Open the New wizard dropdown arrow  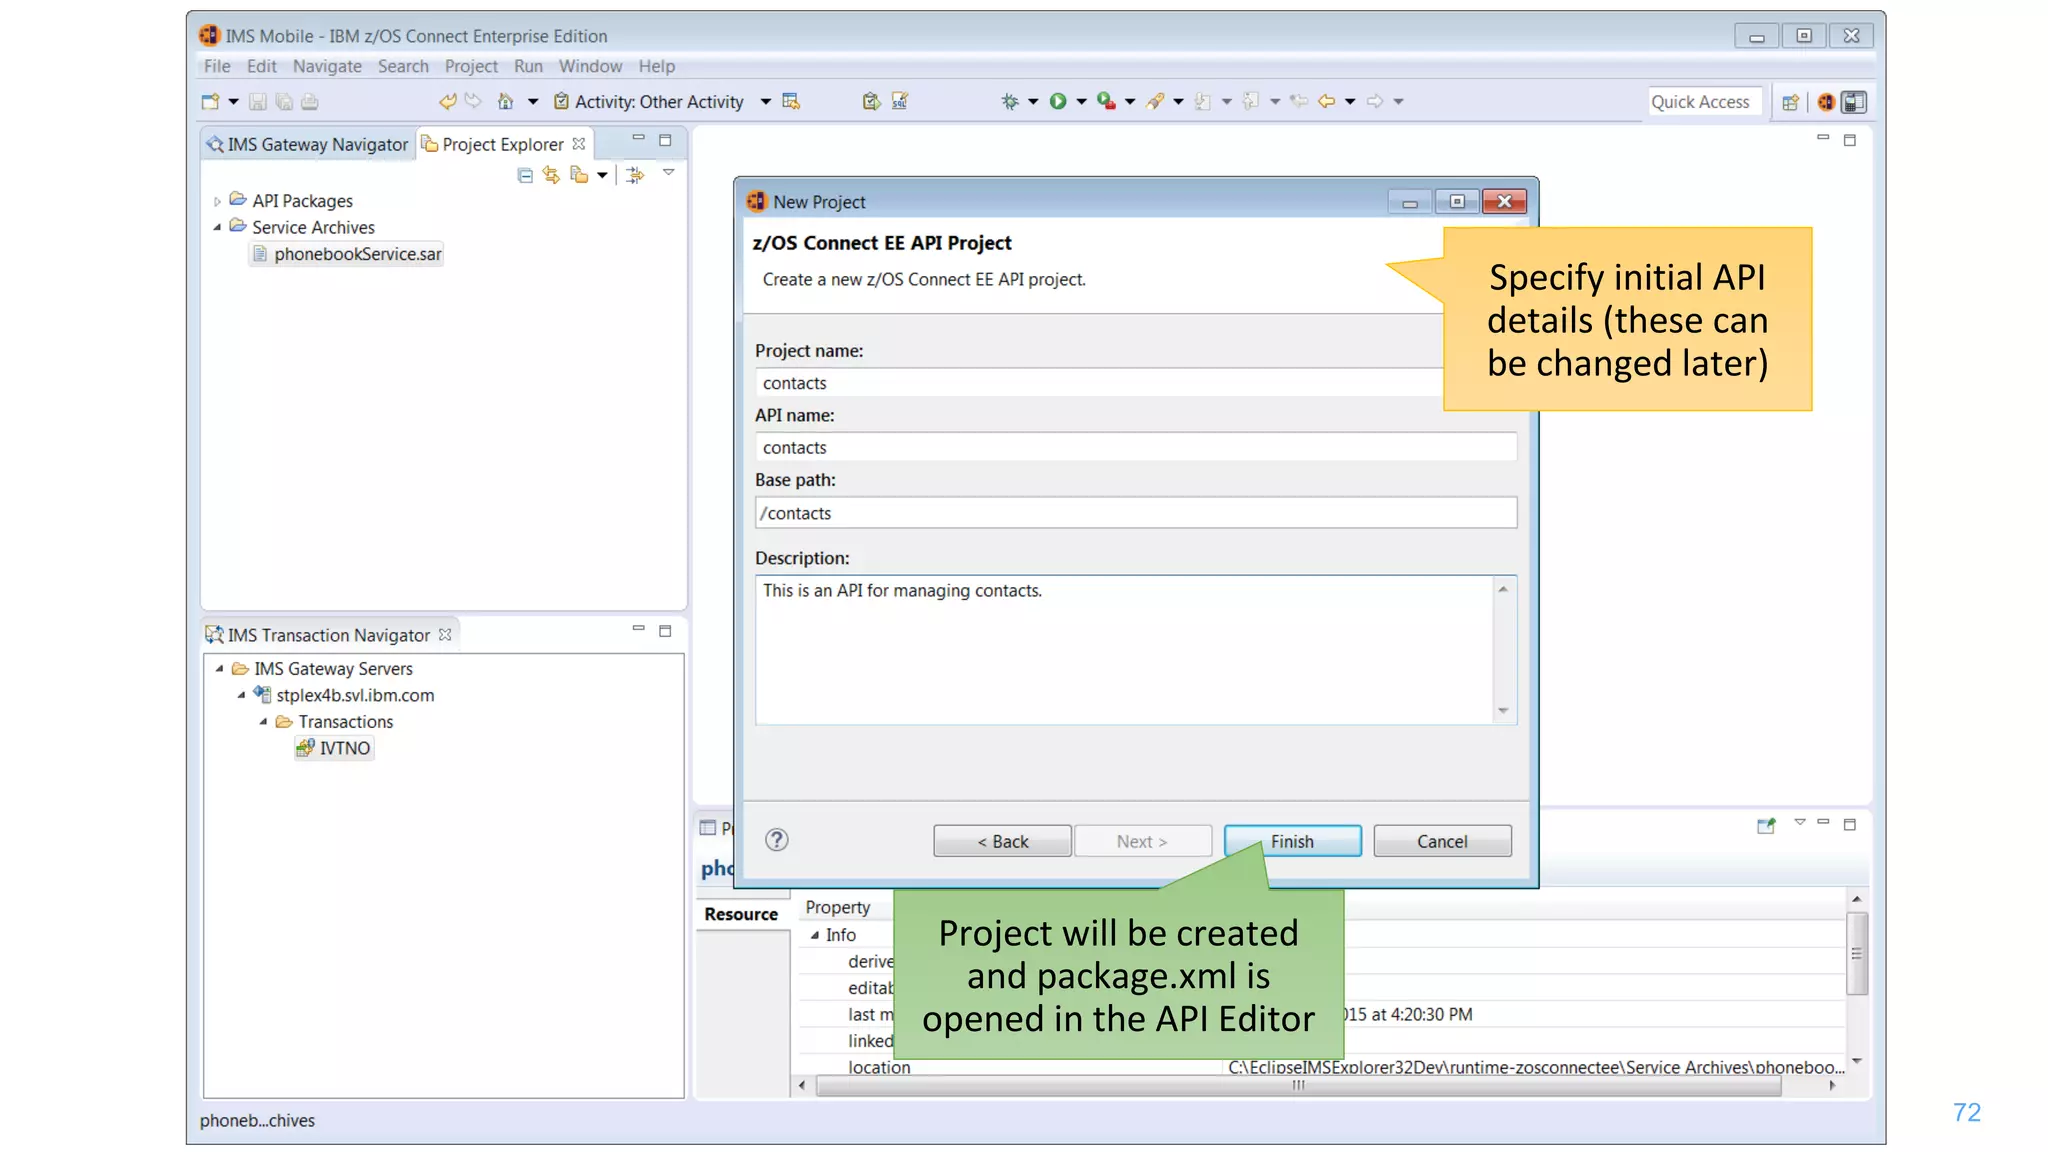click(x=233, y=101)
